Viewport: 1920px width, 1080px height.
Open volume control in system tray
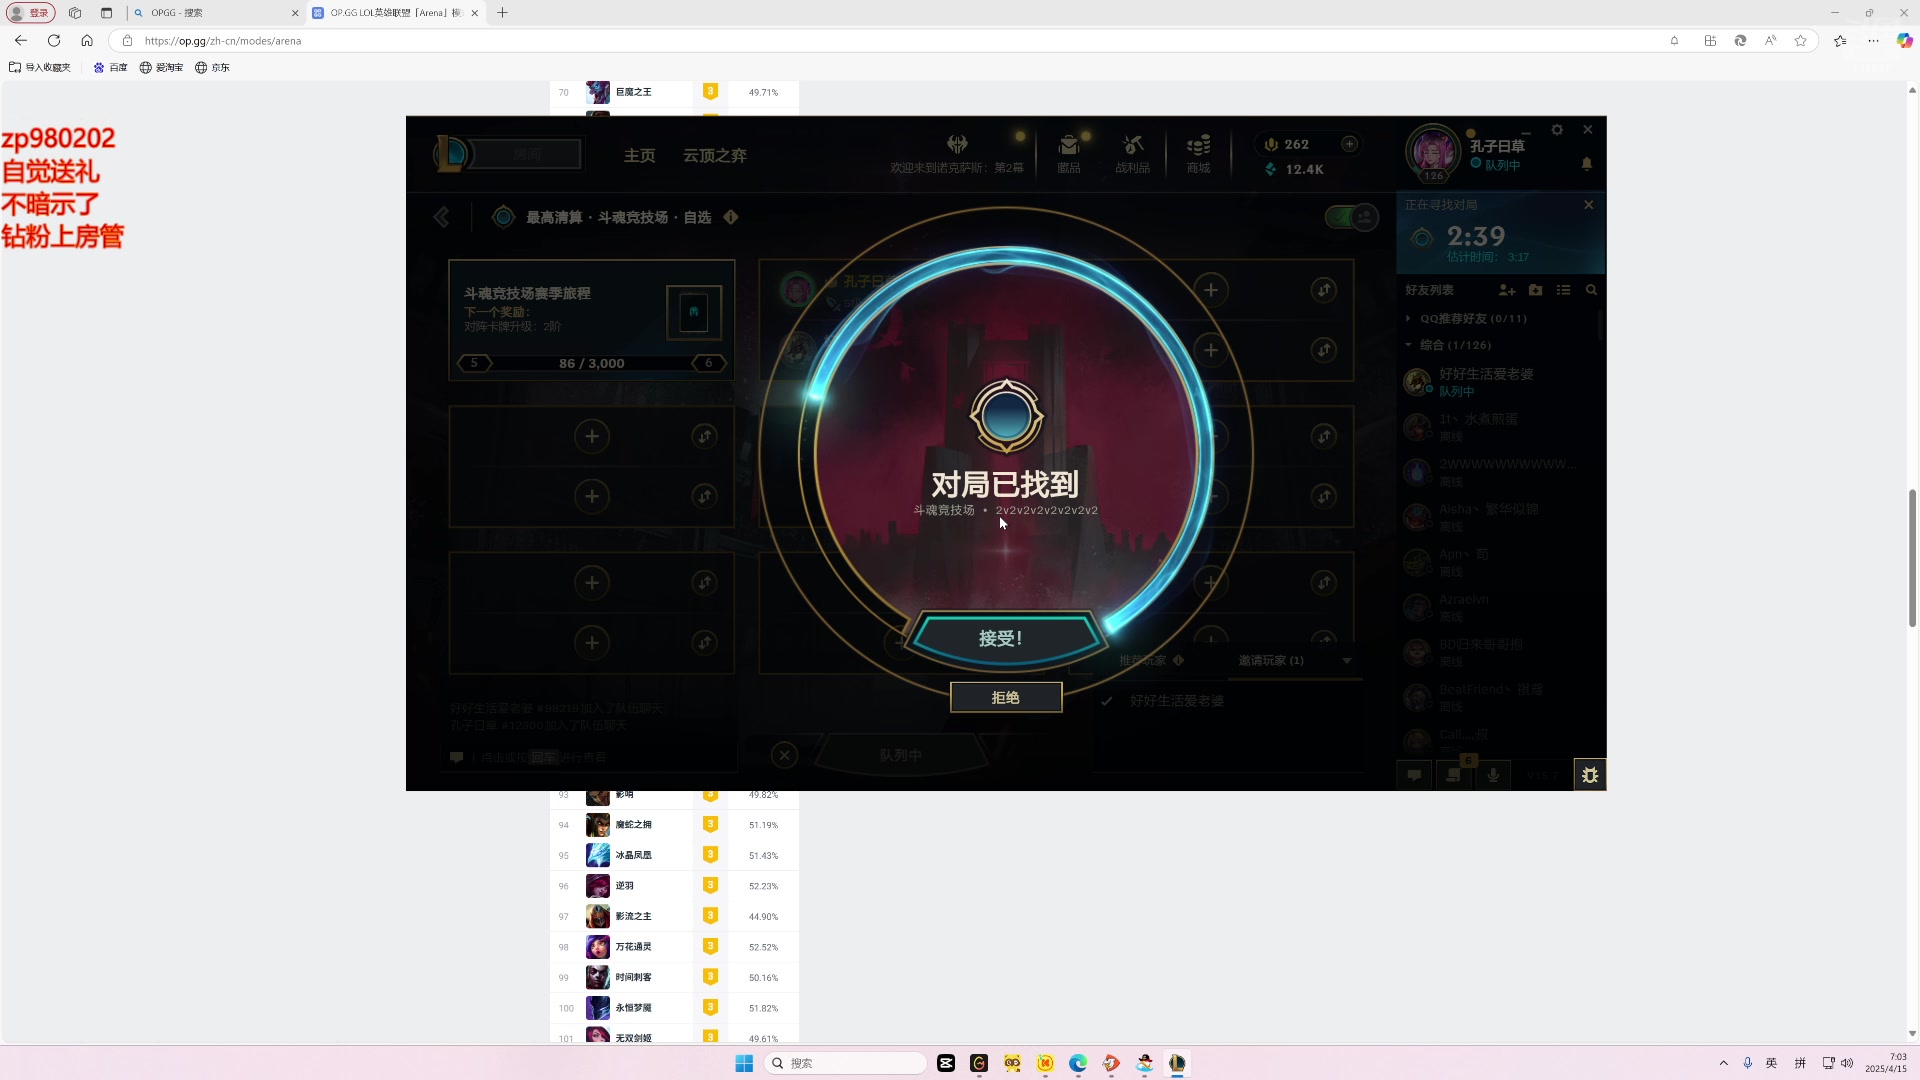(1847, 1063)
